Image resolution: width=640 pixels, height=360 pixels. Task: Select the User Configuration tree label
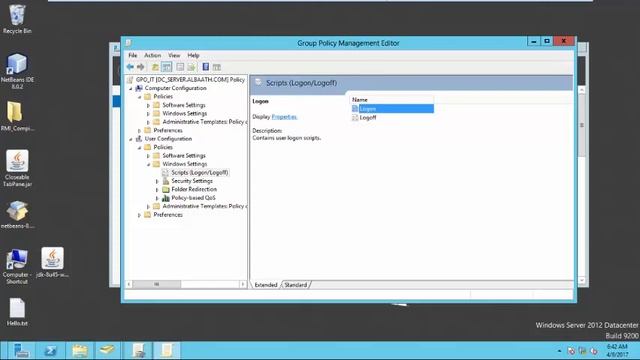pyautogui.click(x=168, y=139)
